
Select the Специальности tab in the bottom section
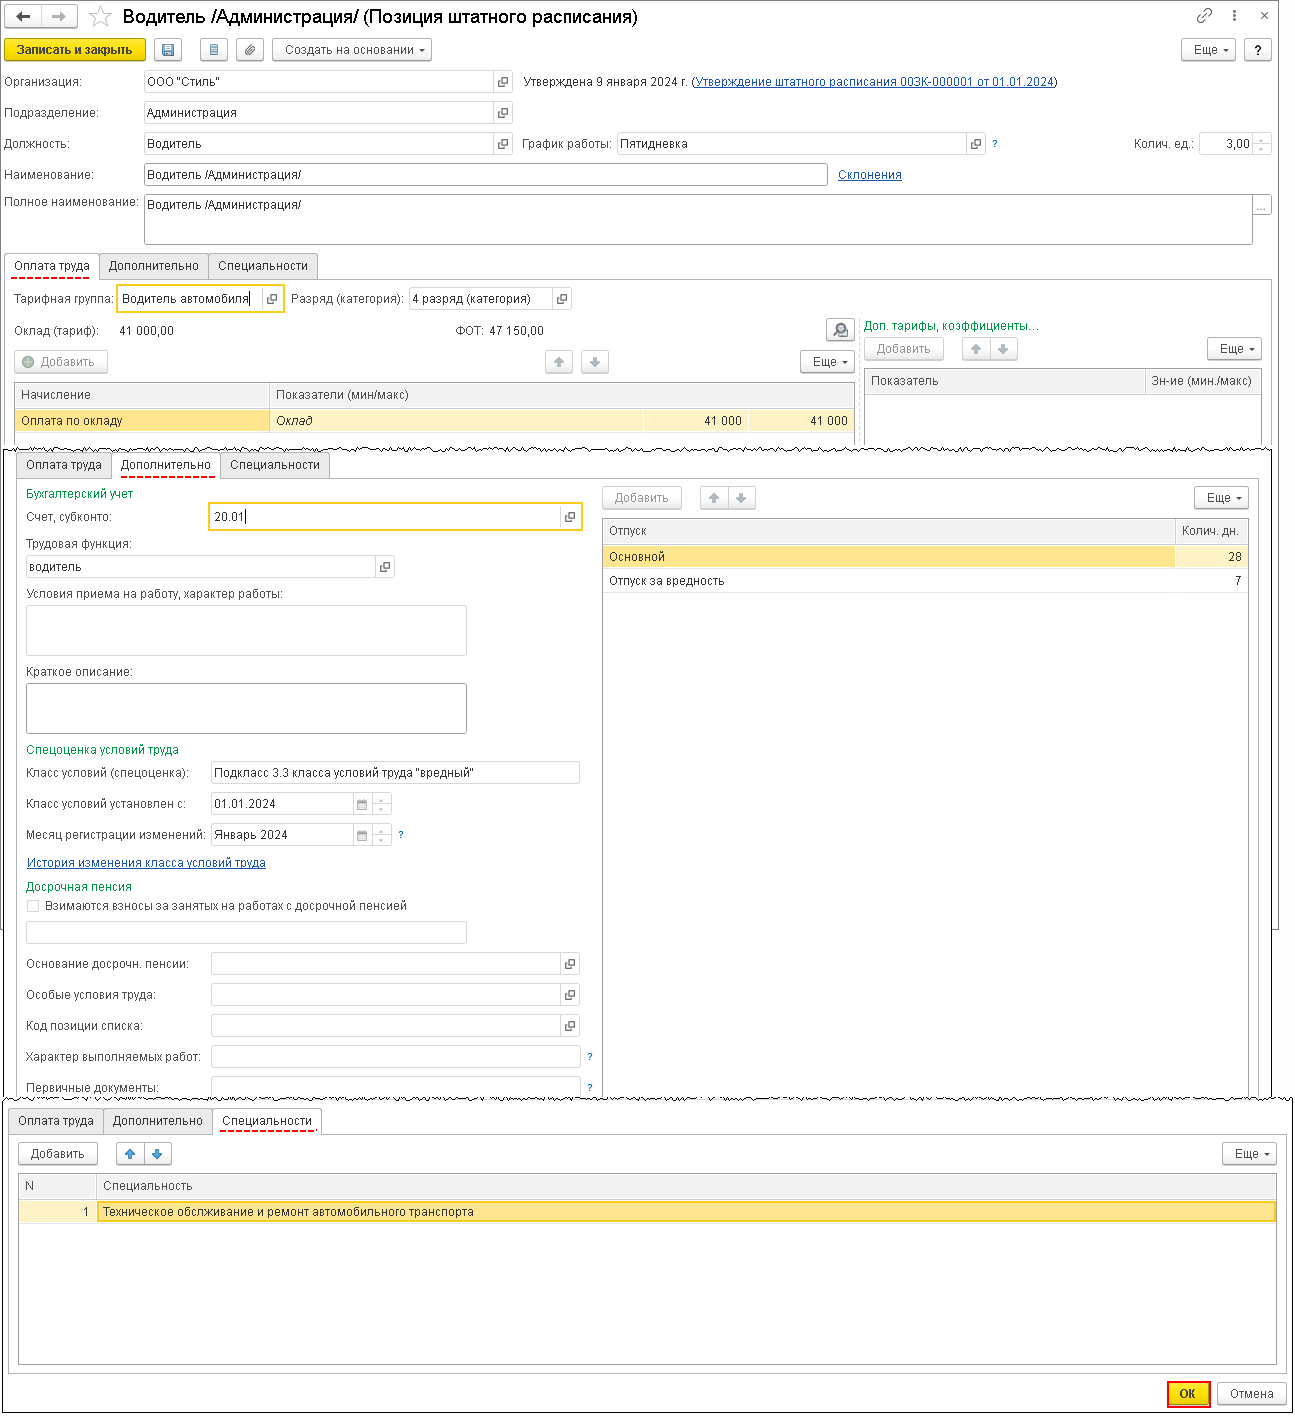click(267, 1121)
